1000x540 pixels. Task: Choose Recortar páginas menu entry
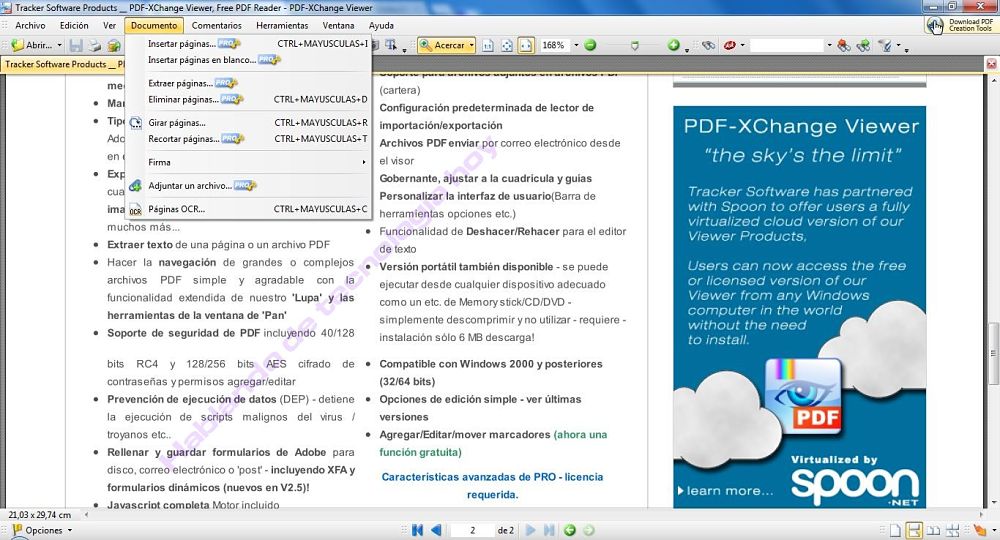[248, 138]
